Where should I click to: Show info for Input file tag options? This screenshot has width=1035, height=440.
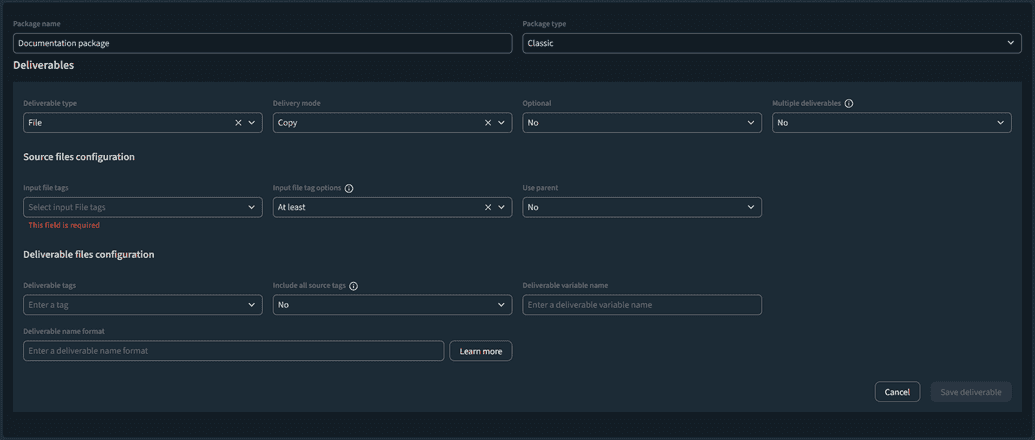pos(349,188)
